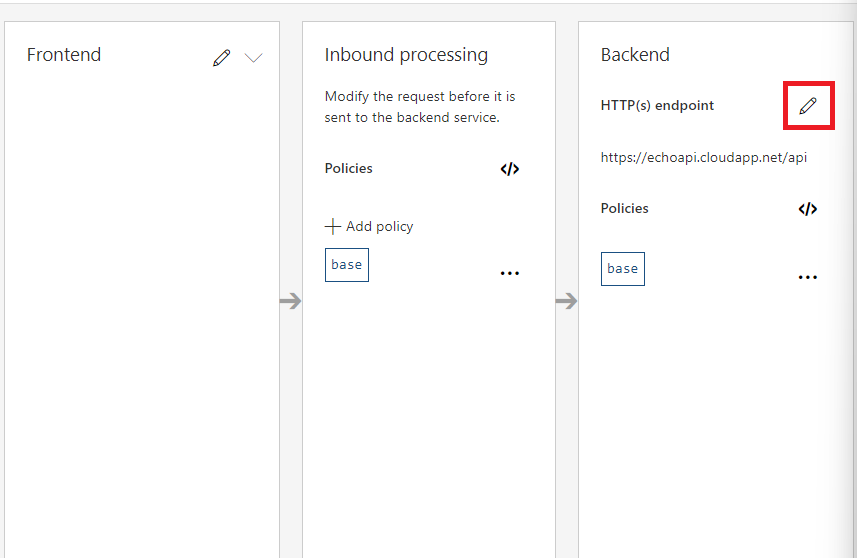Click the echoapi.cloudapp.net backend URL
The width and height of the screenshot is (857, 558).
703,157
